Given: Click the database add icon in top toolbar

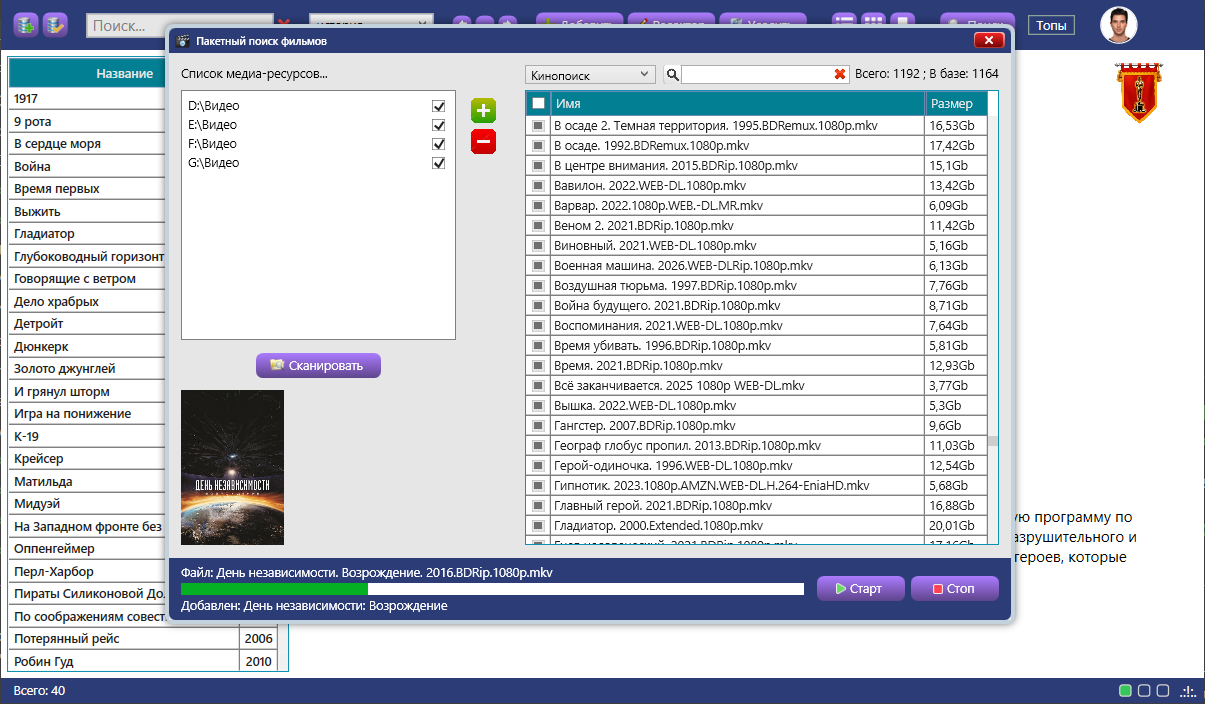Looking at the screenshot, I should tap(26, 24).
